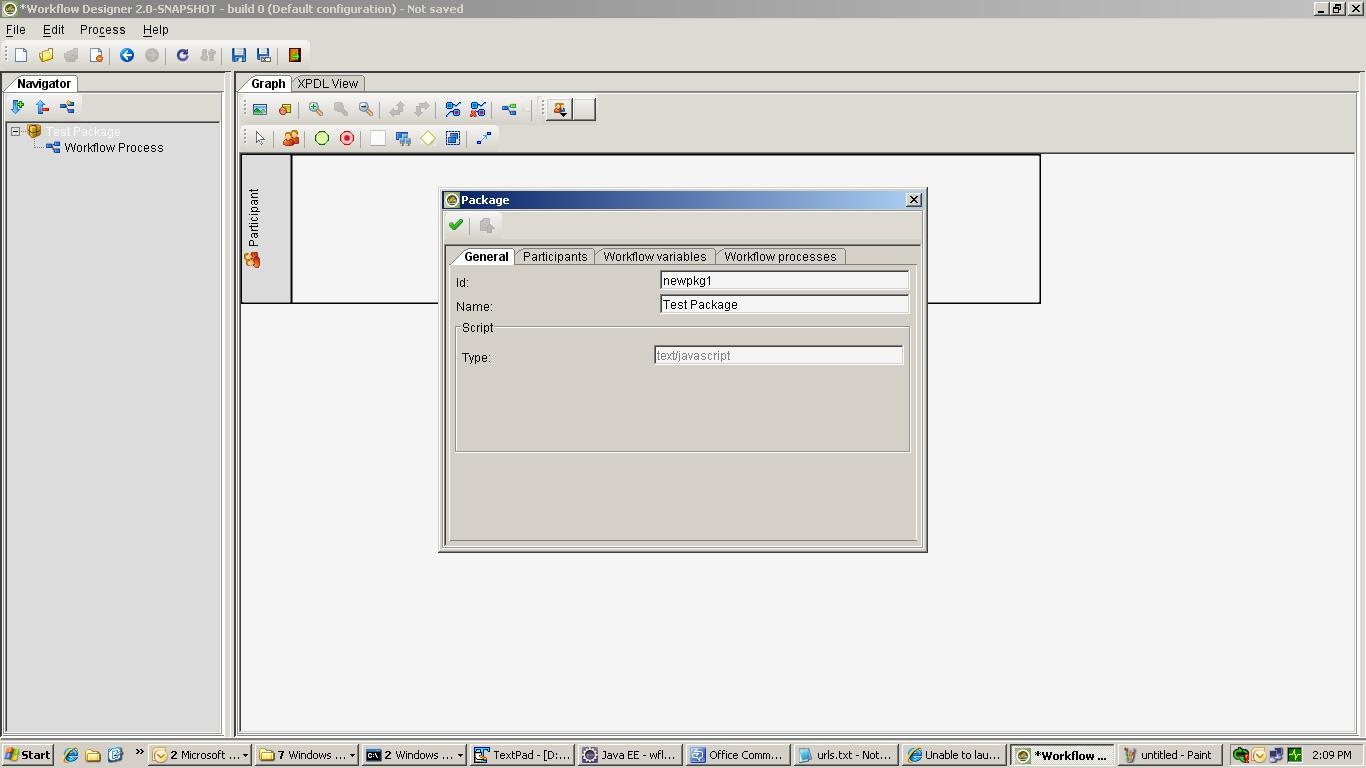Click the Windows Start button
This screenshot has height=768, width=1366.
click(28, 755)
